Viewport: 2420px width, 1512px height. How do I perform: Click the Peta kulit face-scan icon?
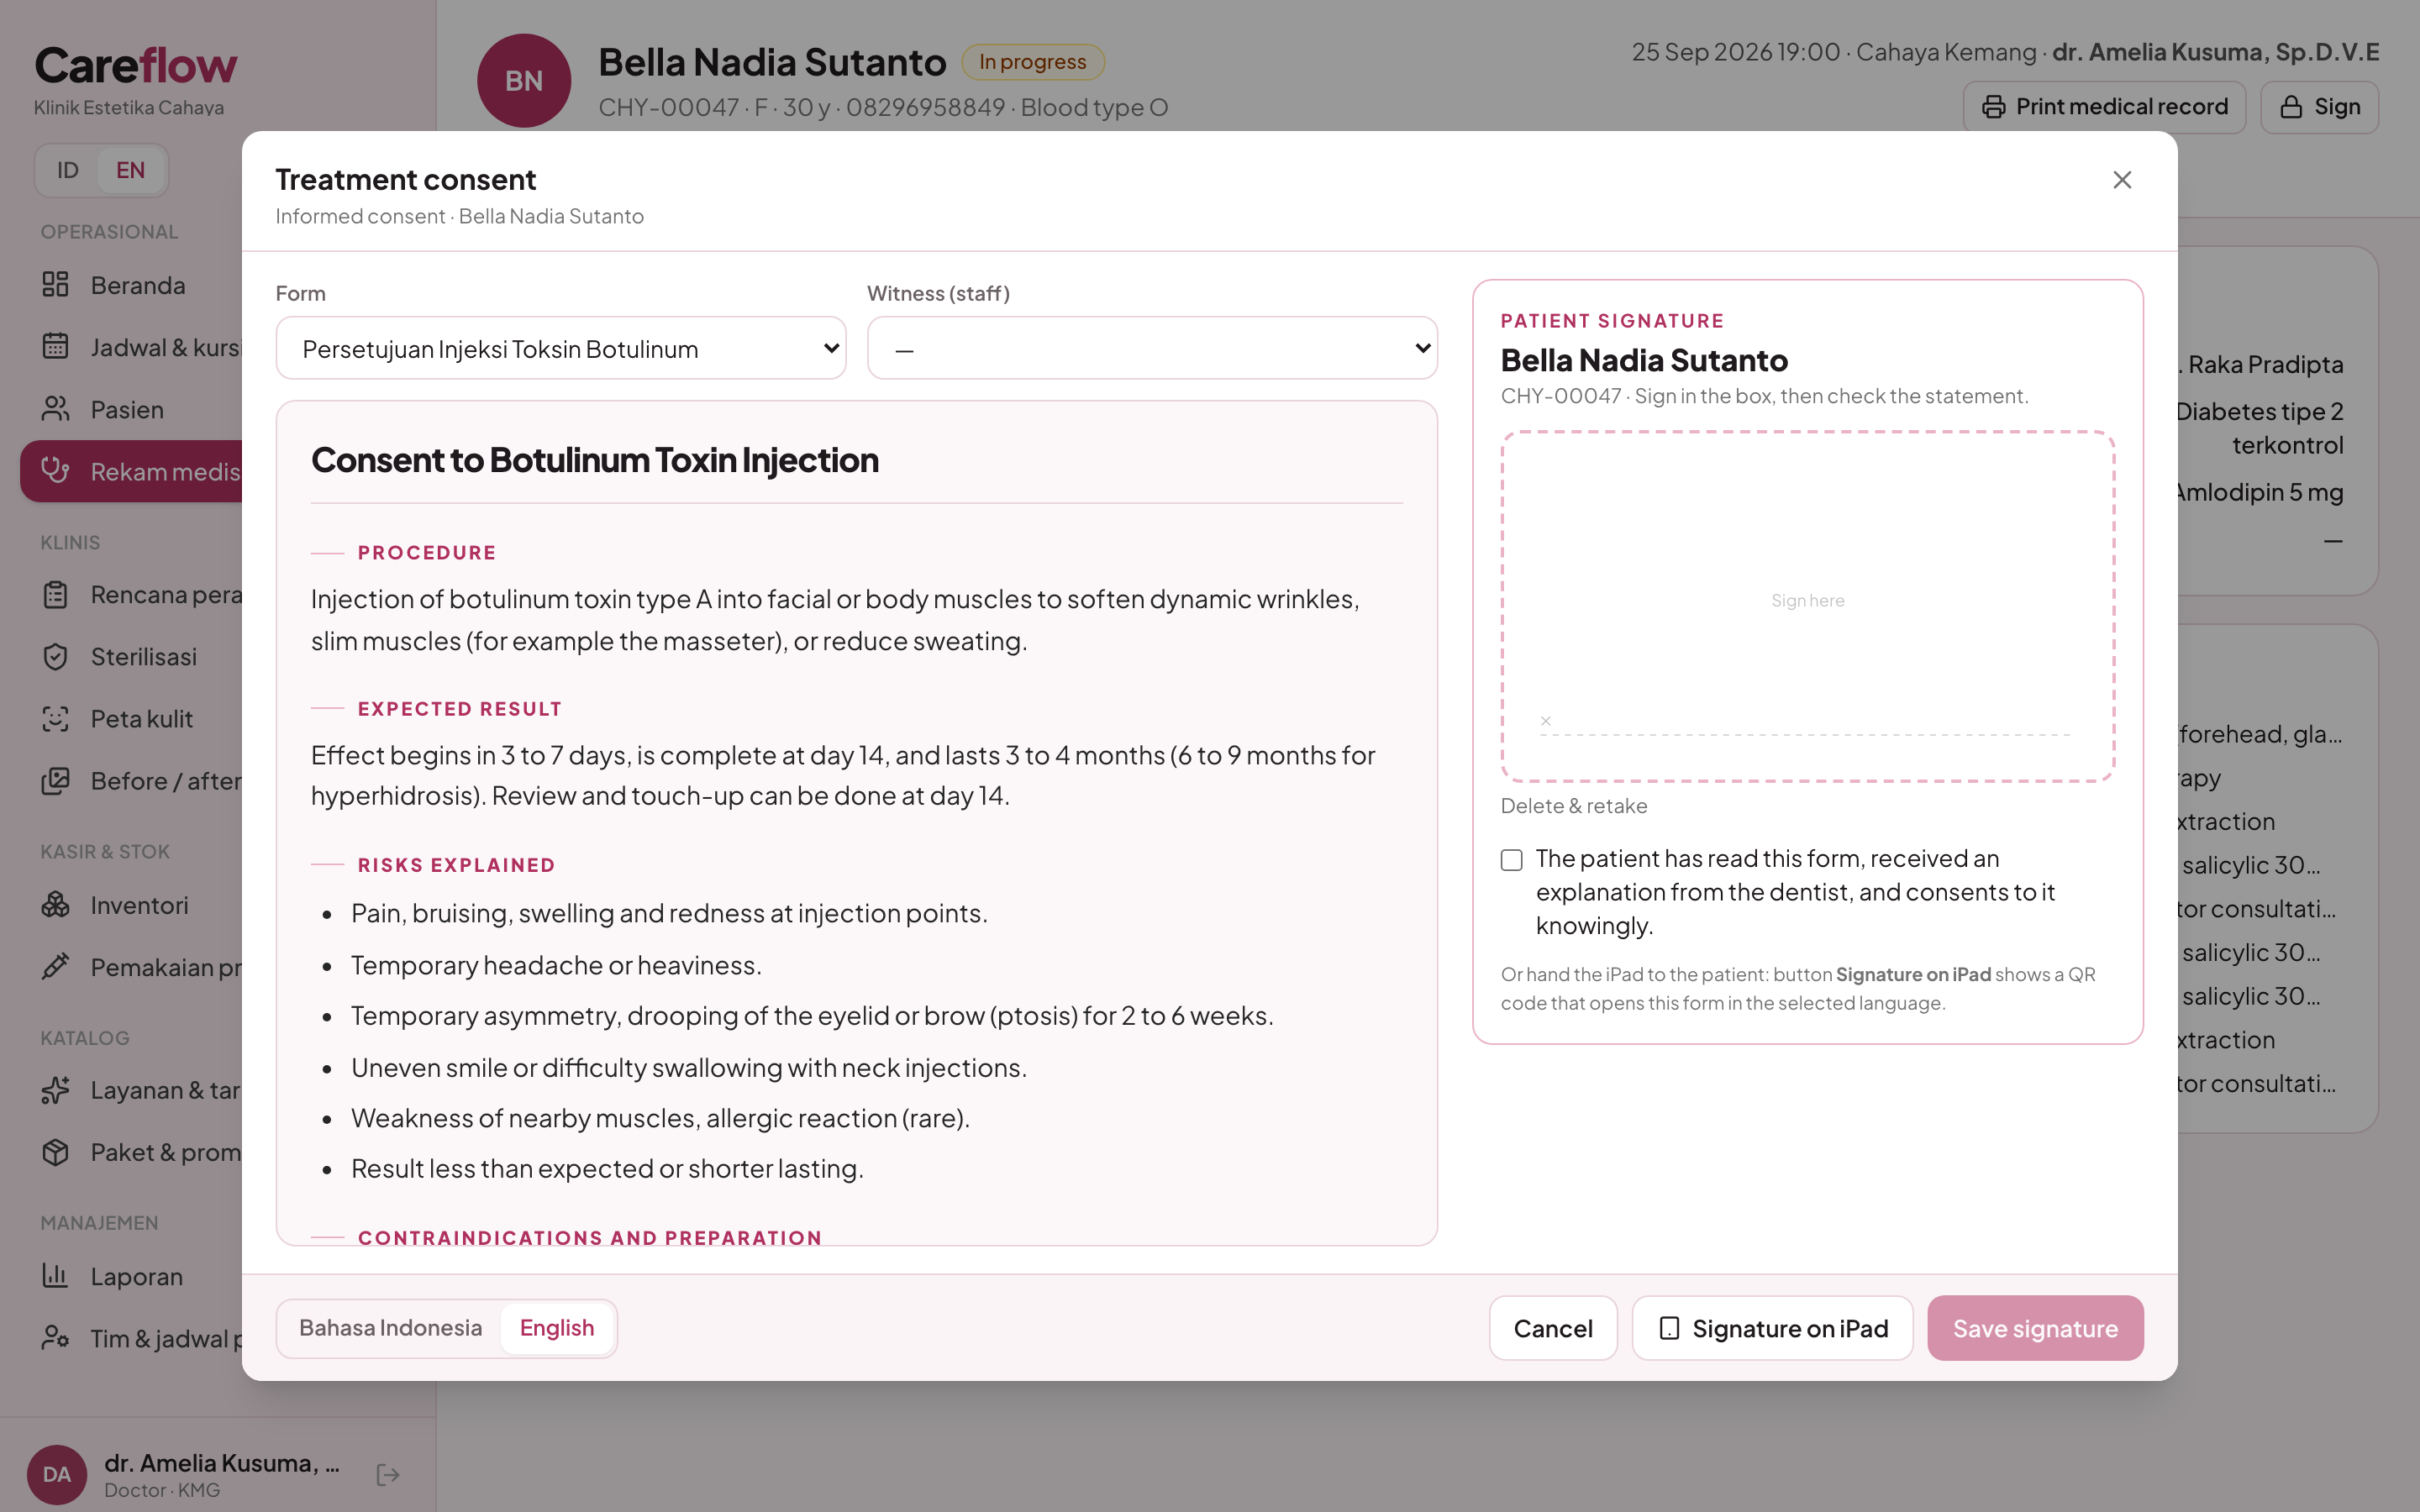click(x=55, y=719)
